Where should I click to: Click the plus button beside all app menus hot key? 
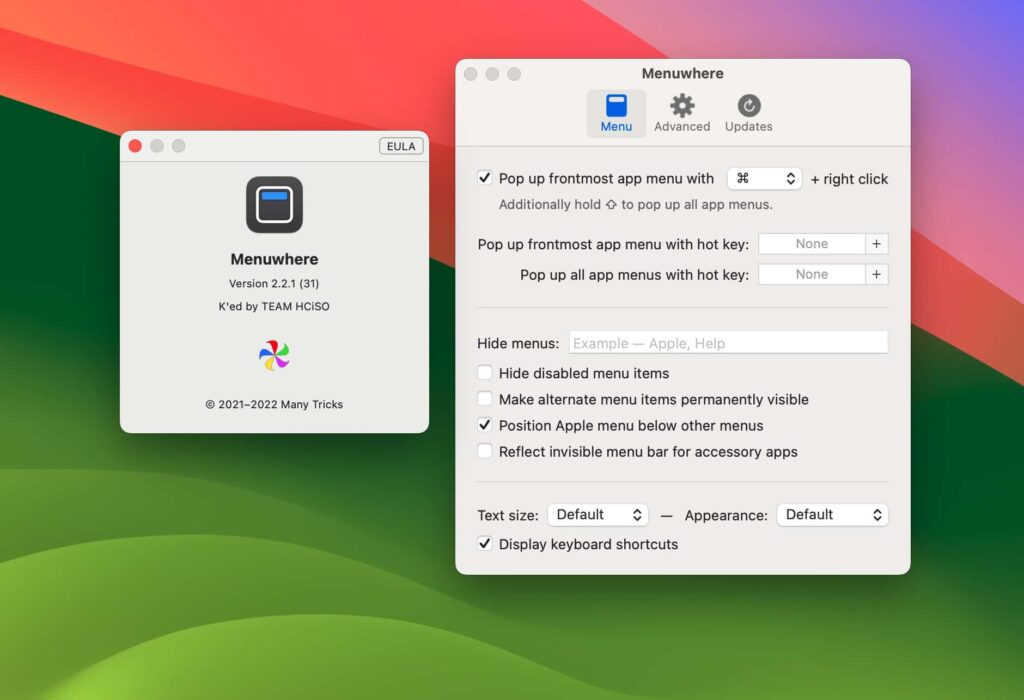[x=876, y=274]
